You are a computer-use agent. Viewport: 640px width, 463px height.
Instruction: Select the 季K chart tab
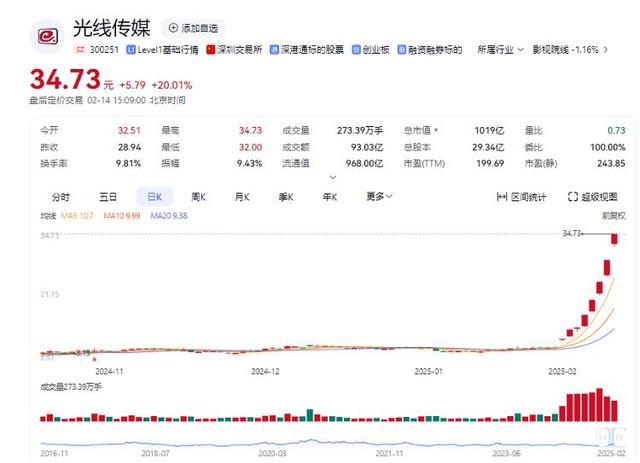click(286, 197)
